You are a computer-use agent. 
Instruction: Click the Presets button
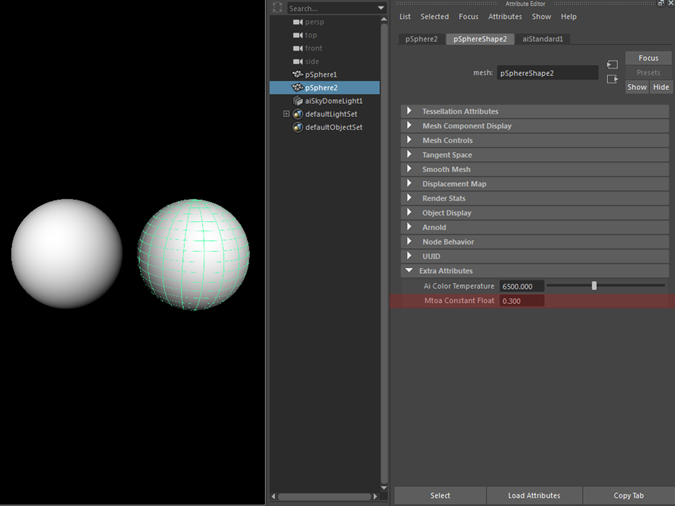click(648, 72)
